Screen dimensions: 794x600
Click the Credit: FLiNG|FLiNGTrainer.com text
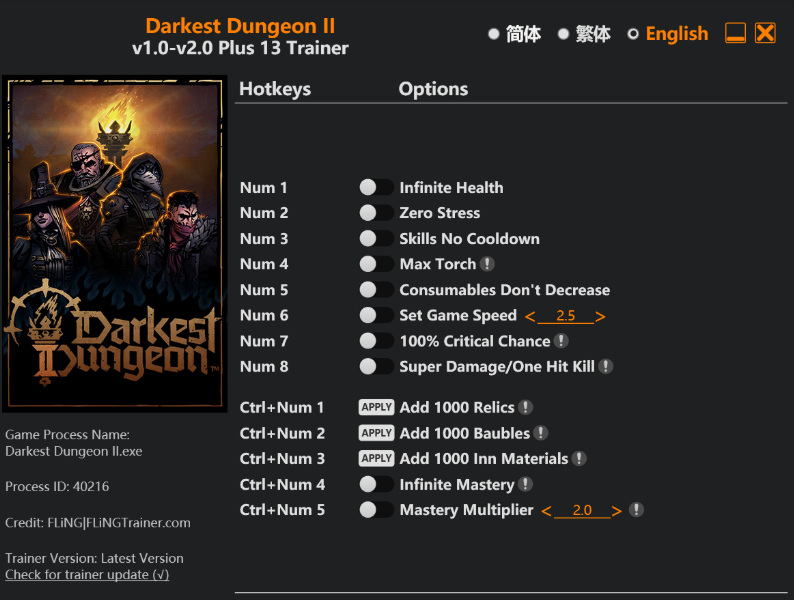tap(98, 523)
